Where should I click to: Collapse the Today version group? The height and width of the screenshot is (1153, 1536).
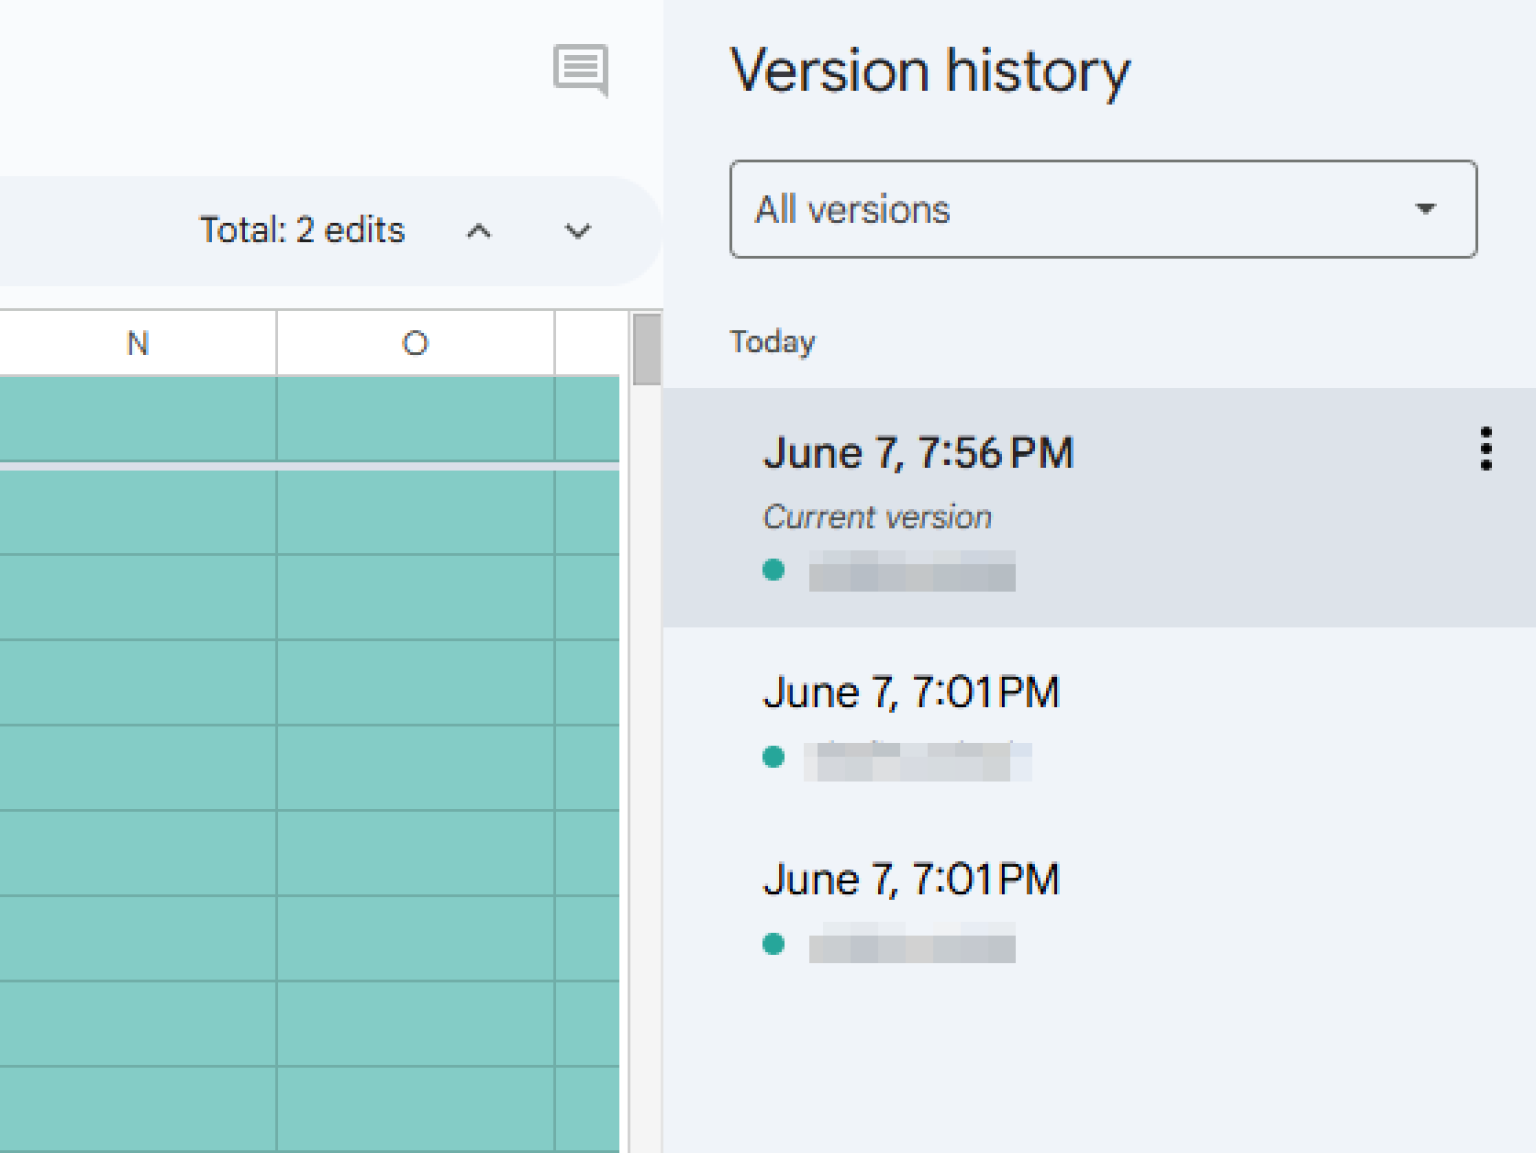pos(772,341)
